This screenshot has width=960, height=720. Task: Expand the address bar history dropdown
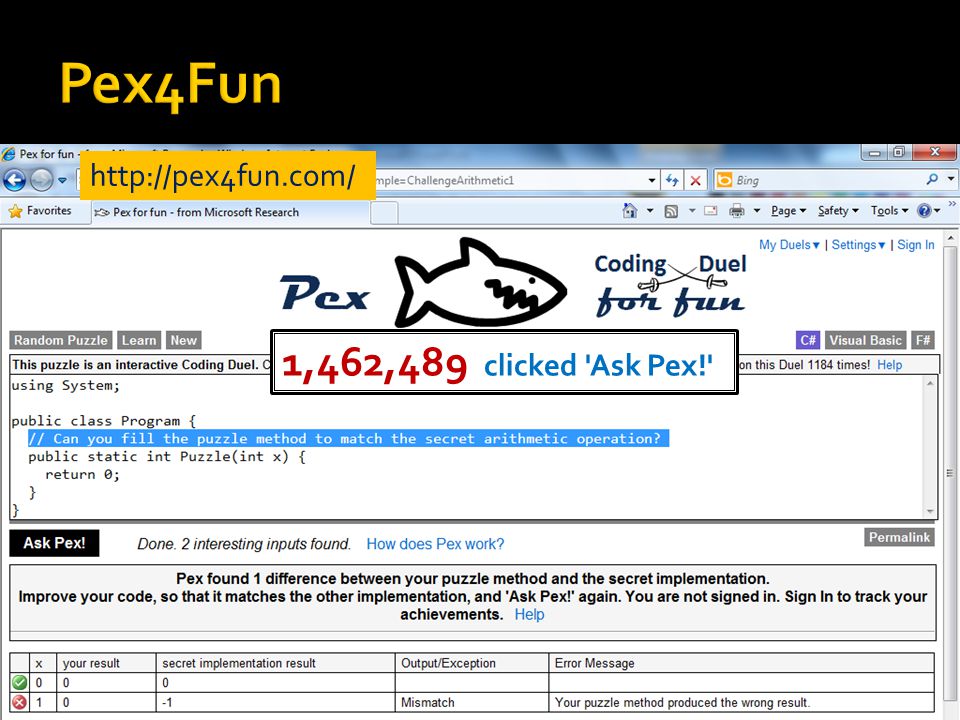[x=652, y=181]
